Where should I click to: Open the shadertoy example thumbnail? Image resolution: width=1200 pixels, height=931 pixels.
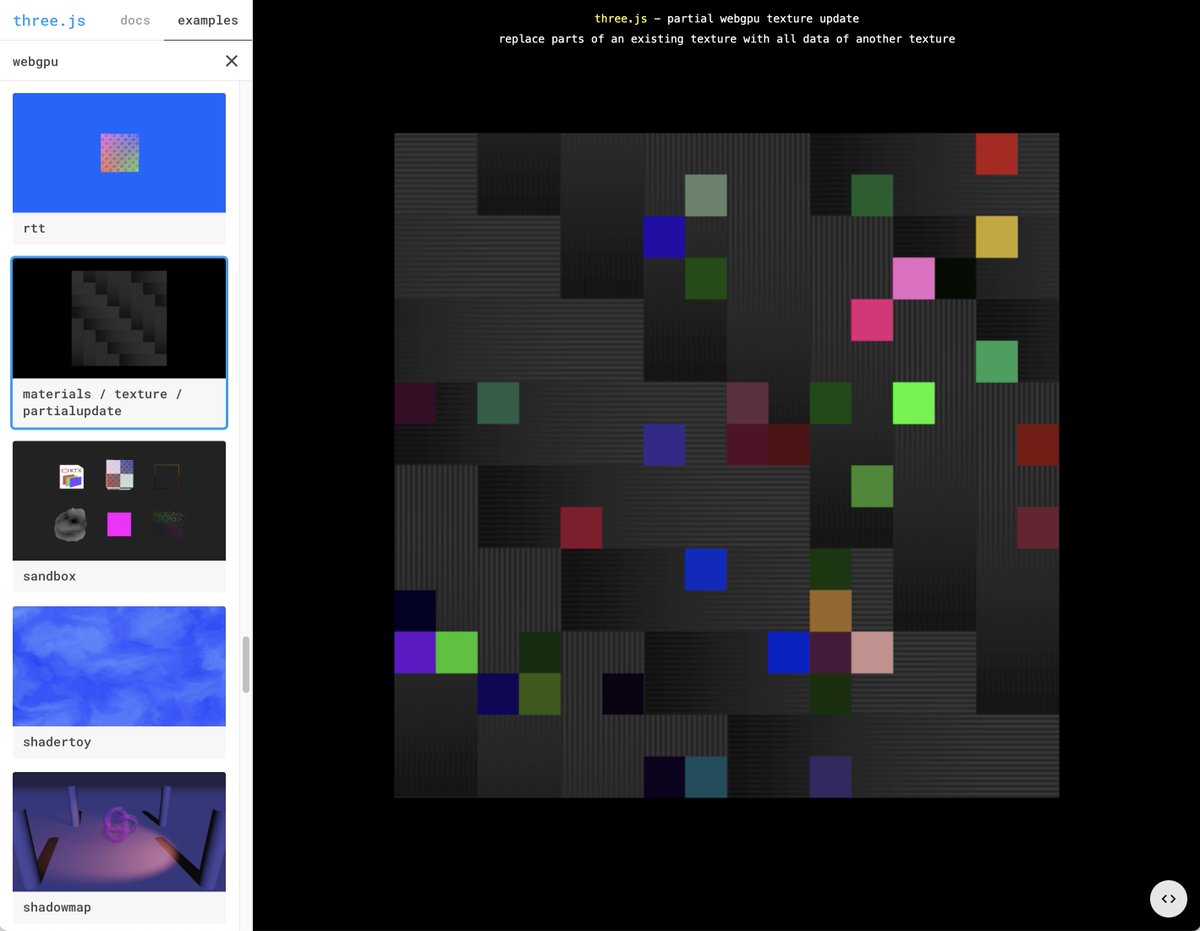pyautogui.click(x=119, y=666)
